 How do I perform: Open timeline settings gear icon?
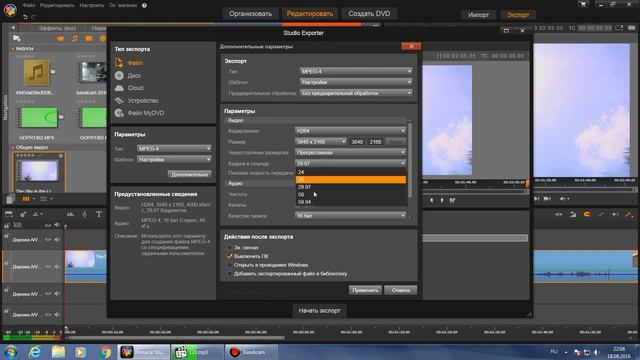[x=23, y=214]
